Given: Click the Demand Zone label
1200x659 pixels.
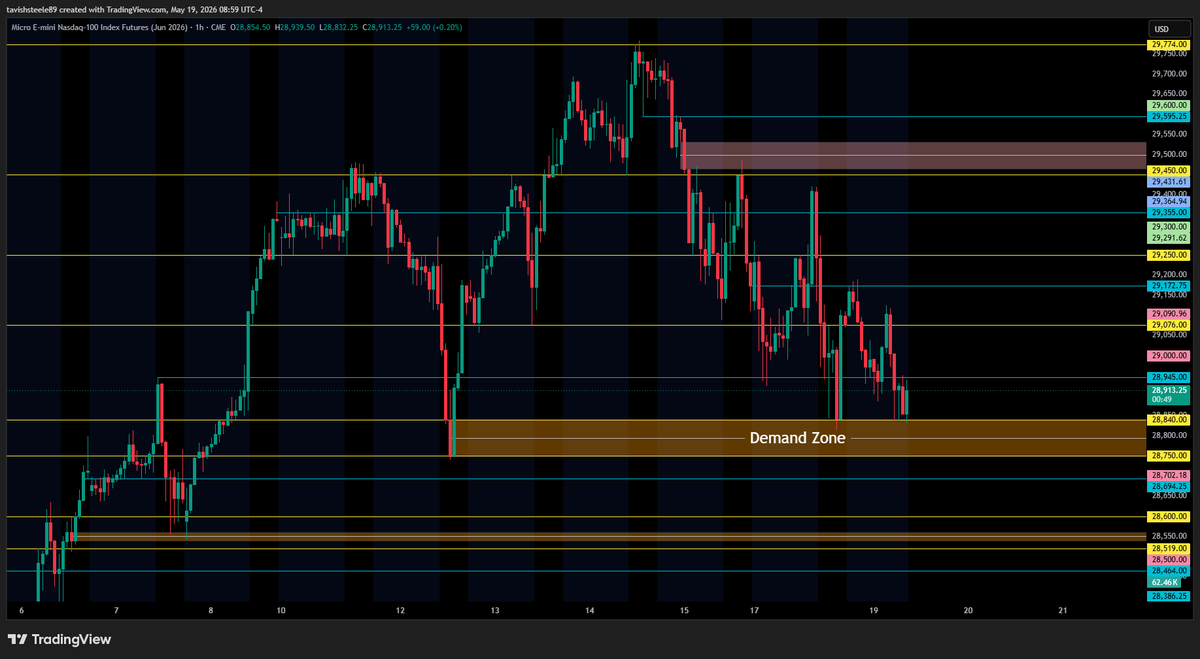Looking at the screenshot, I should (x=797, y=438).
